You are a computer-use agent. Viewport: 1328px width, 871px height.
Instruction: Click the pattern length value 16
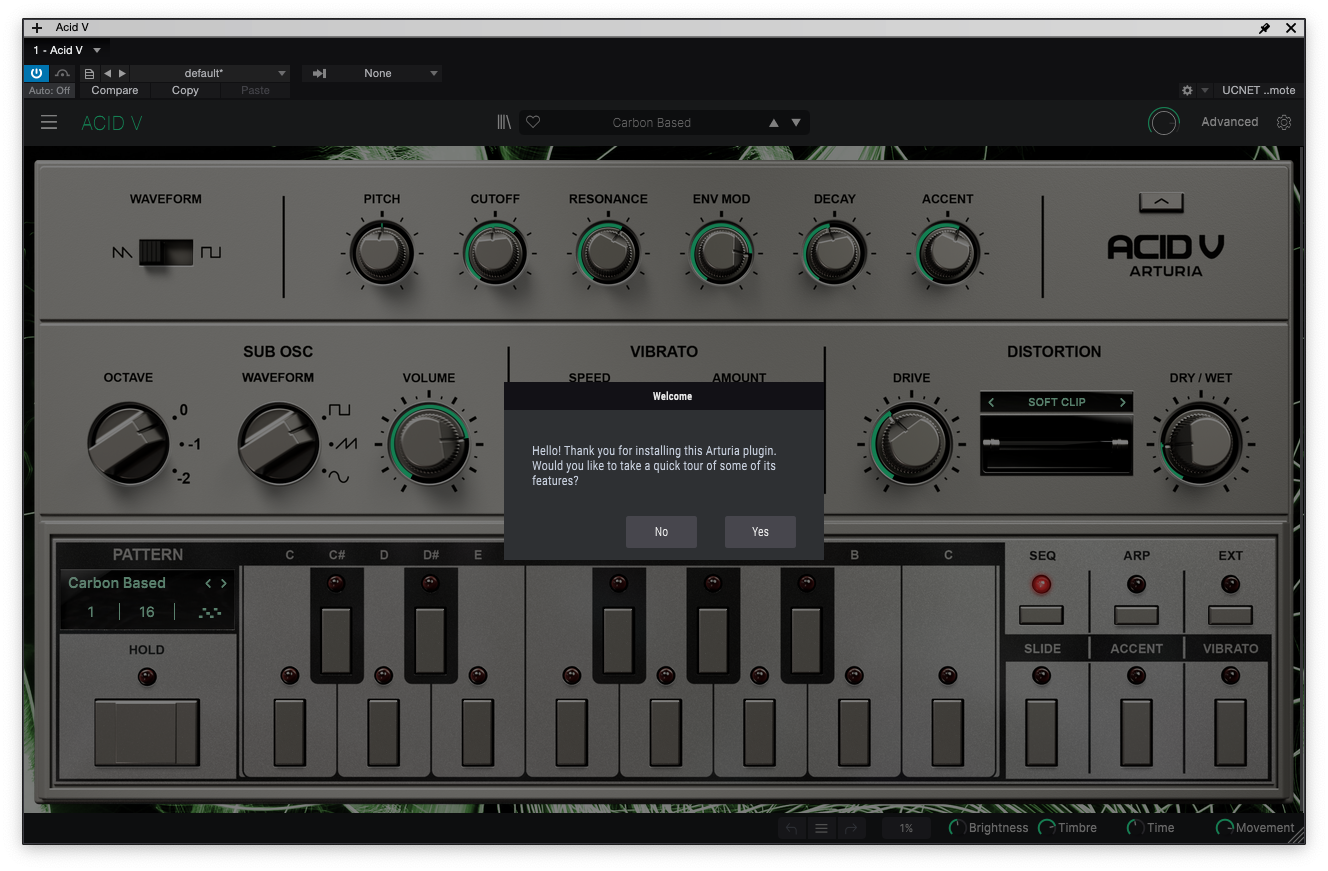click(x=147, y=612)
